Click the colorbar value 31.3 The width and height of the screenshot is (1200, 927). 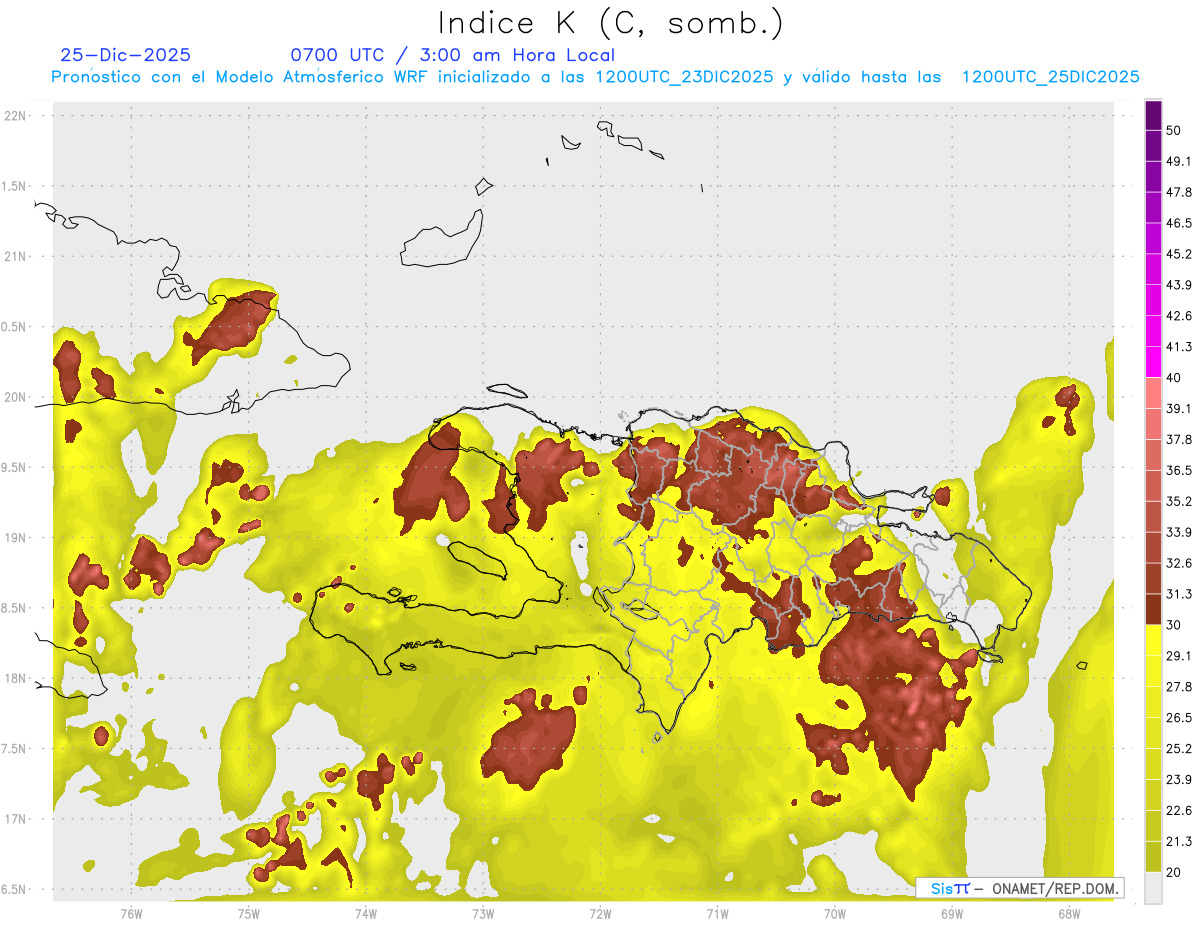click(x=1178, y=594)
